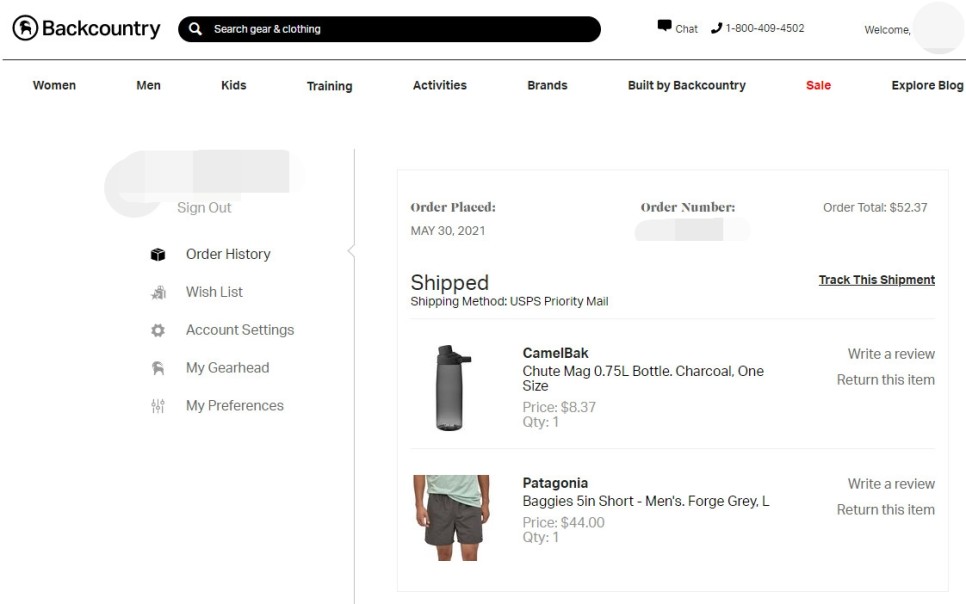Open Wish List page

pyautogui.click(x=214, y=292)
